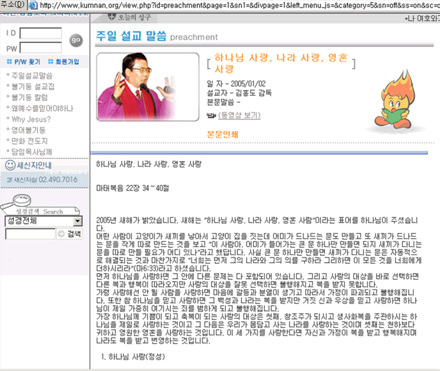Click the 오늘의 성구 shield icon
Image resolution: width=440 pixels, height=371 pixels.
pyautogui.click(x=112, y=16)
